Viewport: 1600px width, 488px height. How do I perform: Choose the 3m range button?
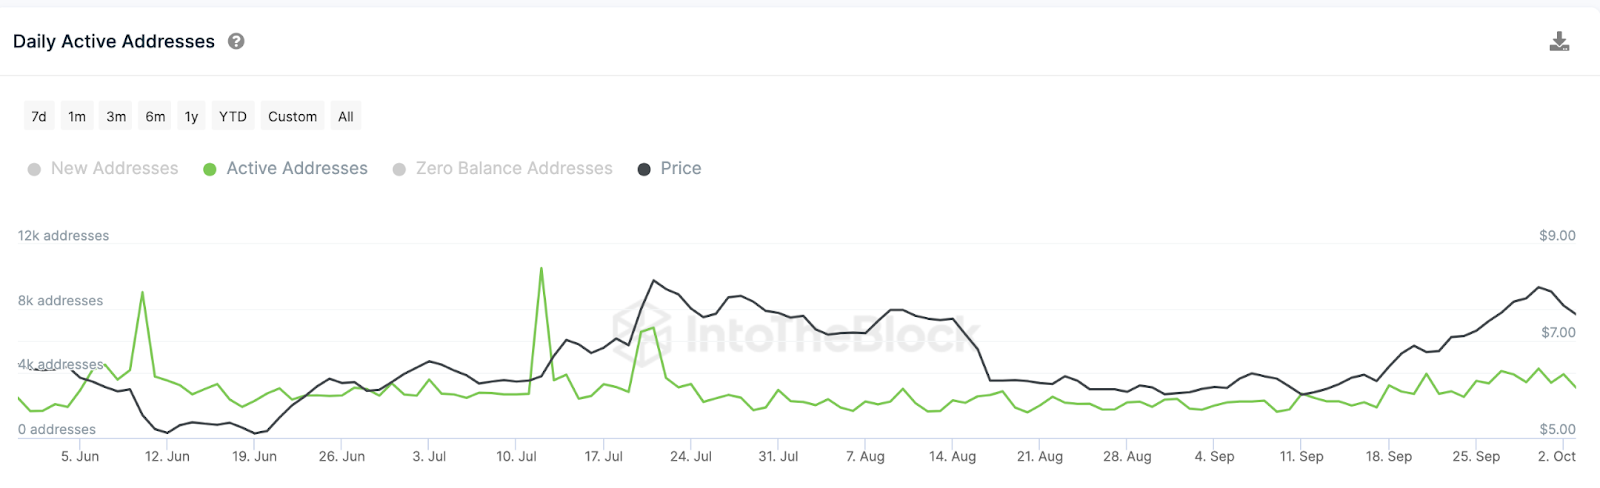pos(116,116)
